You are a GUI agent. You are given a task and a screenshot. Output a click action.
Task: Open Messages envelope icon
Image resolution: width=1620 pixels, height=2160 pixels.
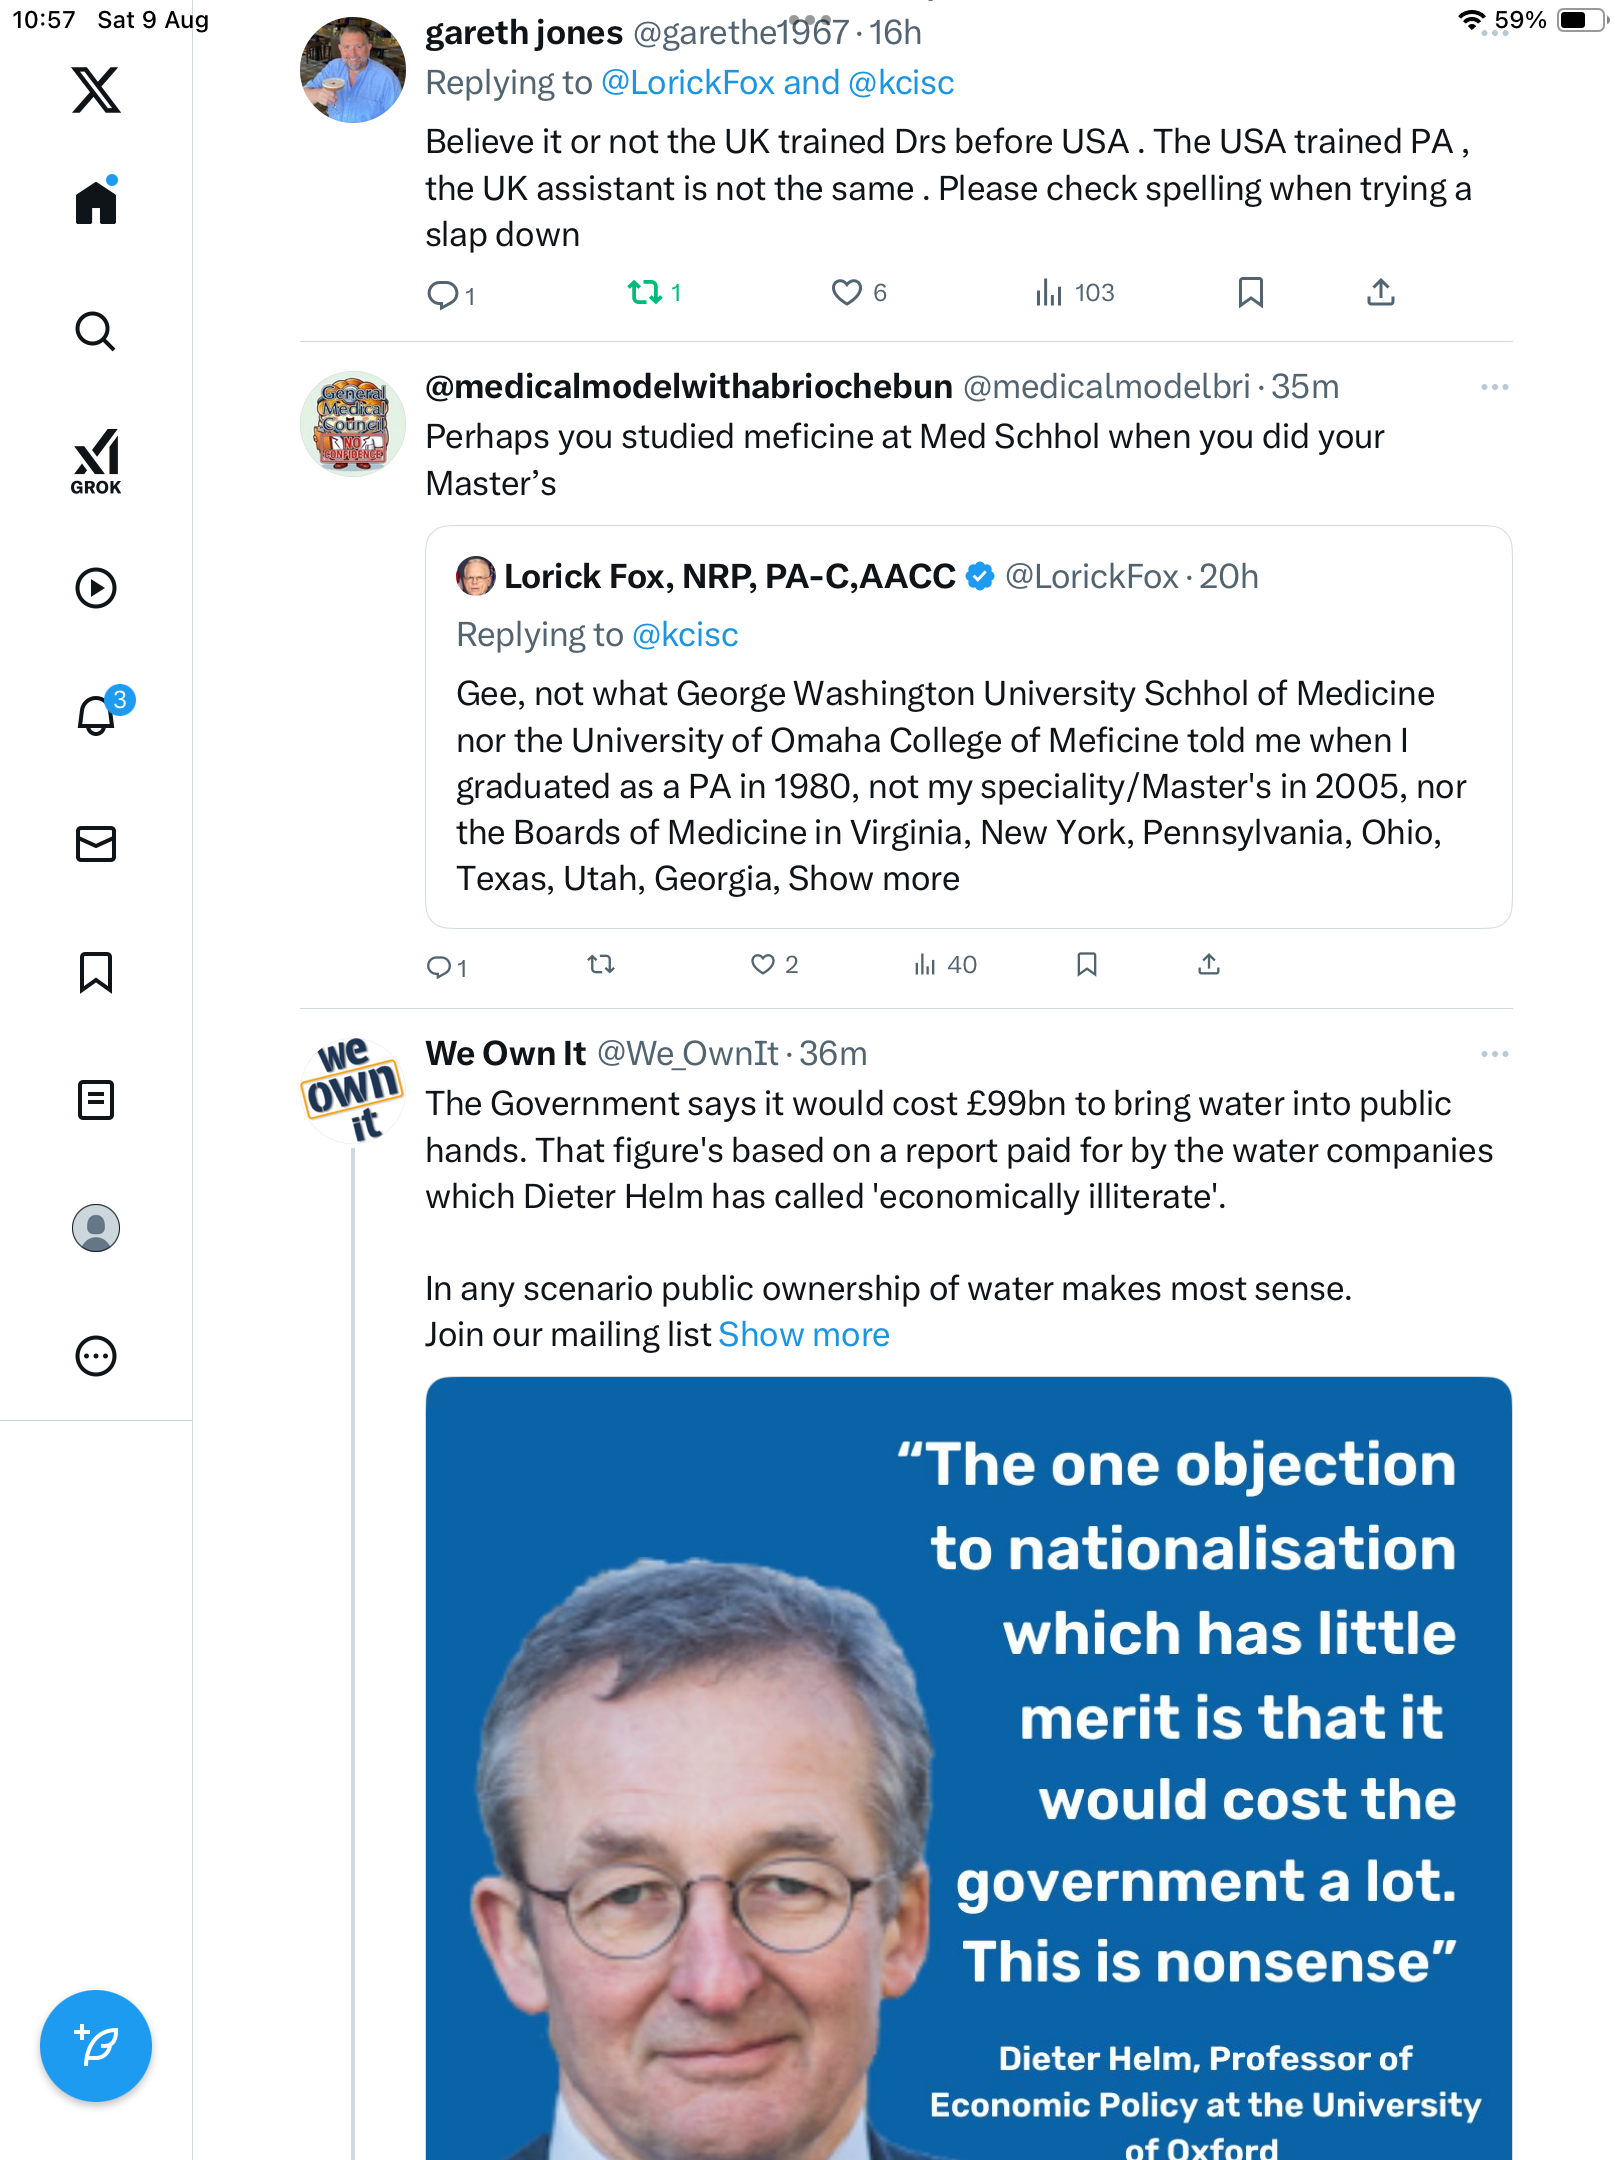coord(96,844)
